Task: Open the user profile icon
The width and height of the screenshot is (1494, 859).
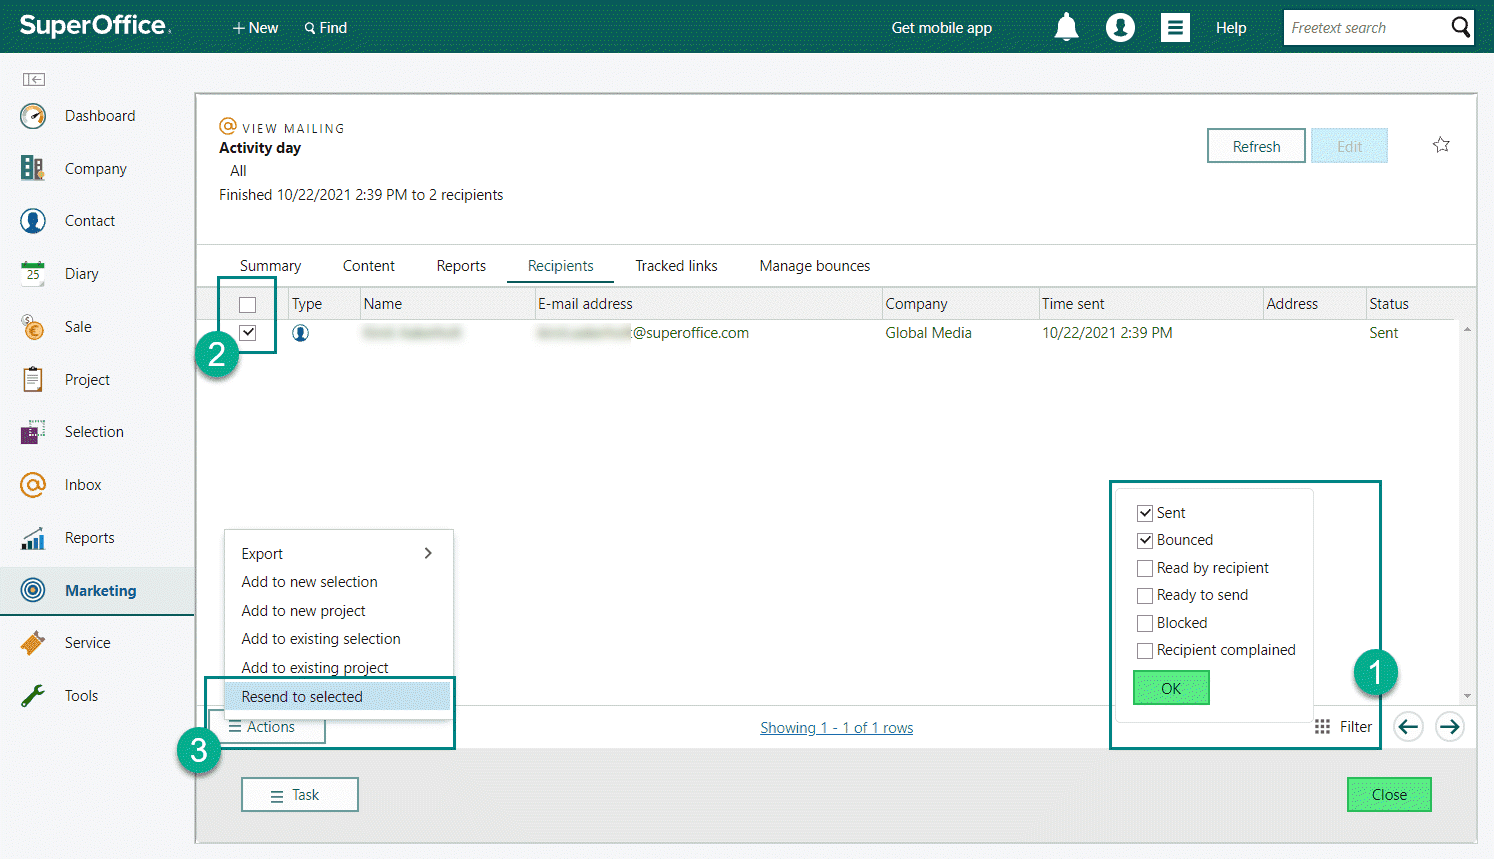Action: pos(1120,27)
